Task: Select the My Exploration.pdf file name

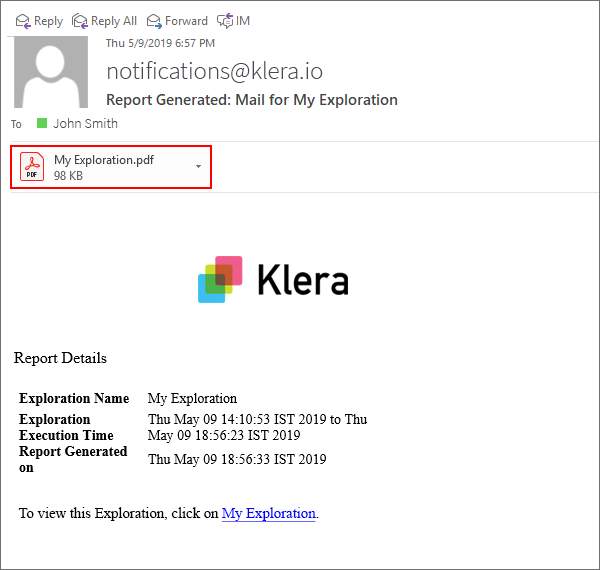Action: (104, 160)
